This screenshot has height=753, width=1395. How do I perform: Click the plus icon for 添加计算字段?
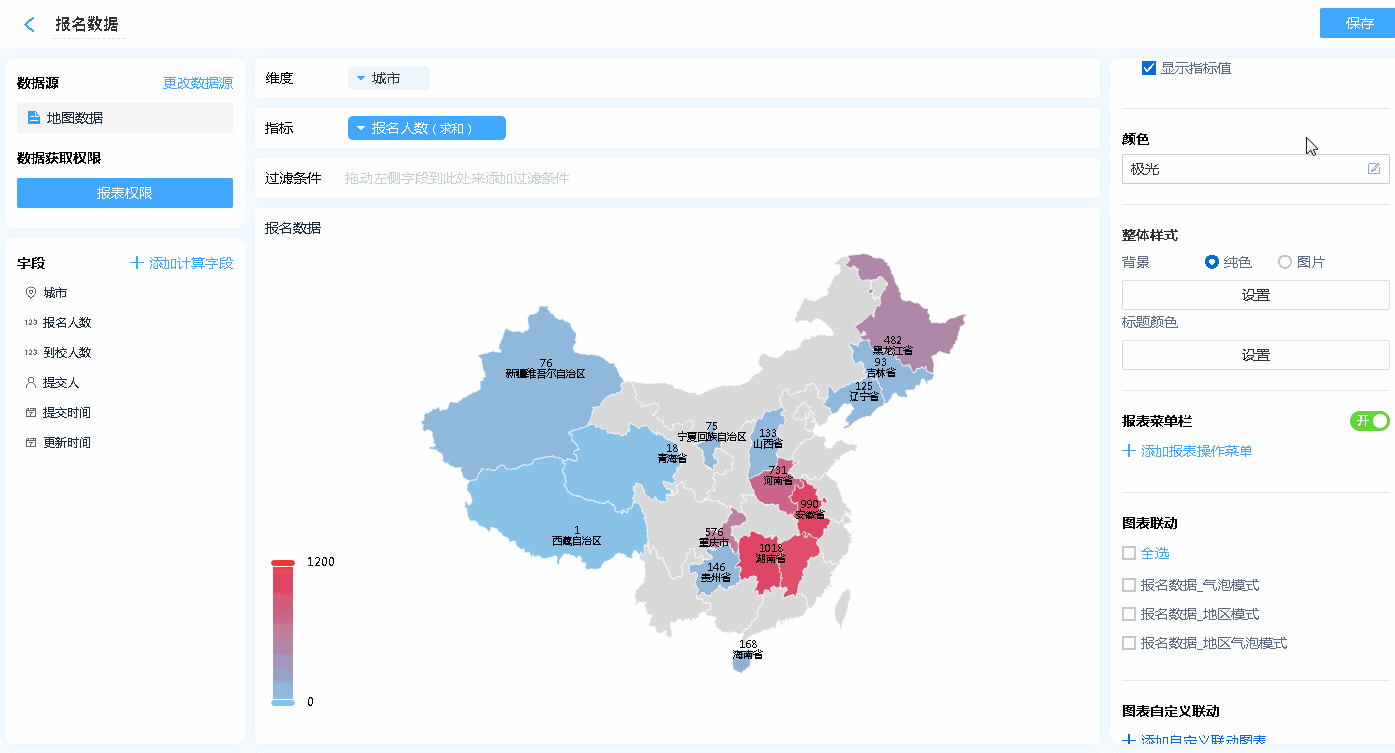[x=137, y=263]
